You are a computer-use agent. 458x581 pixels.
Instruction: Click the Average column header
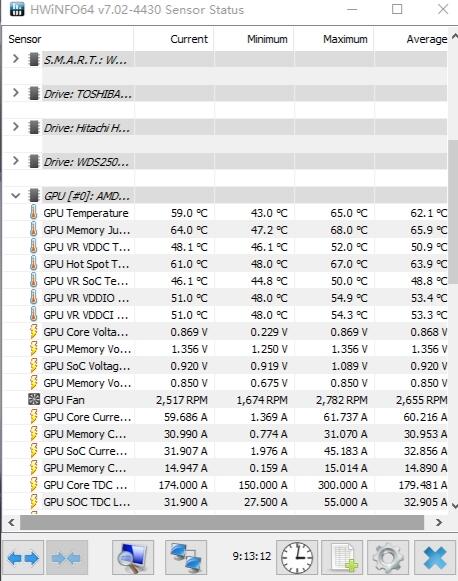411,39
